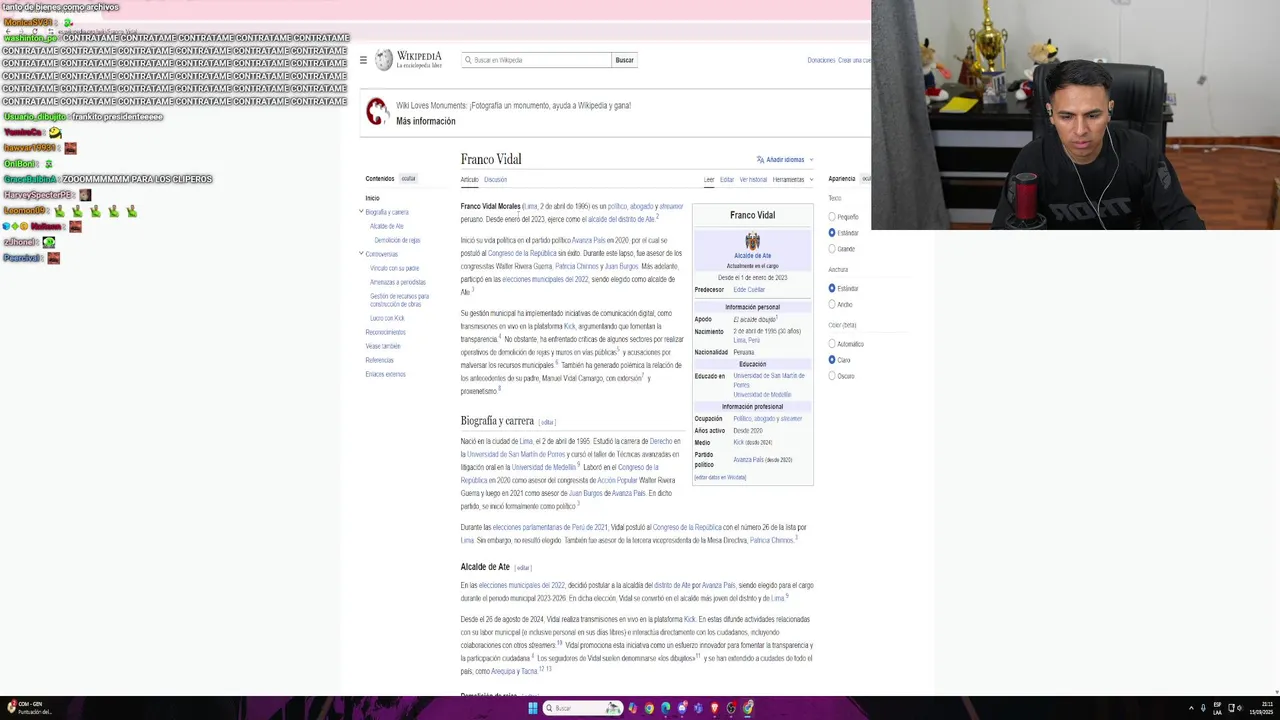Open the Universidad de San Martín de Porres infobox link
Image resolution: width=1280 pixels, height=720 pixels.
click(768, 380)
